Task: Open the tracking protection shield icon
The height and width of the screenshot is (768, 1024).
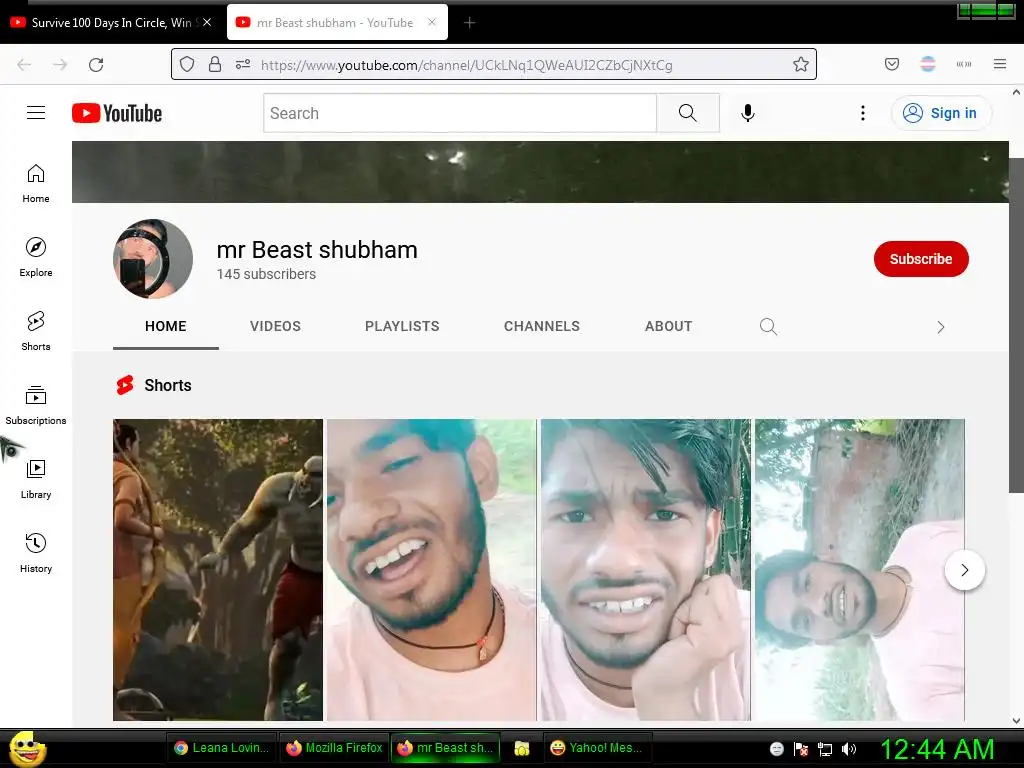Action: point(187,64)
